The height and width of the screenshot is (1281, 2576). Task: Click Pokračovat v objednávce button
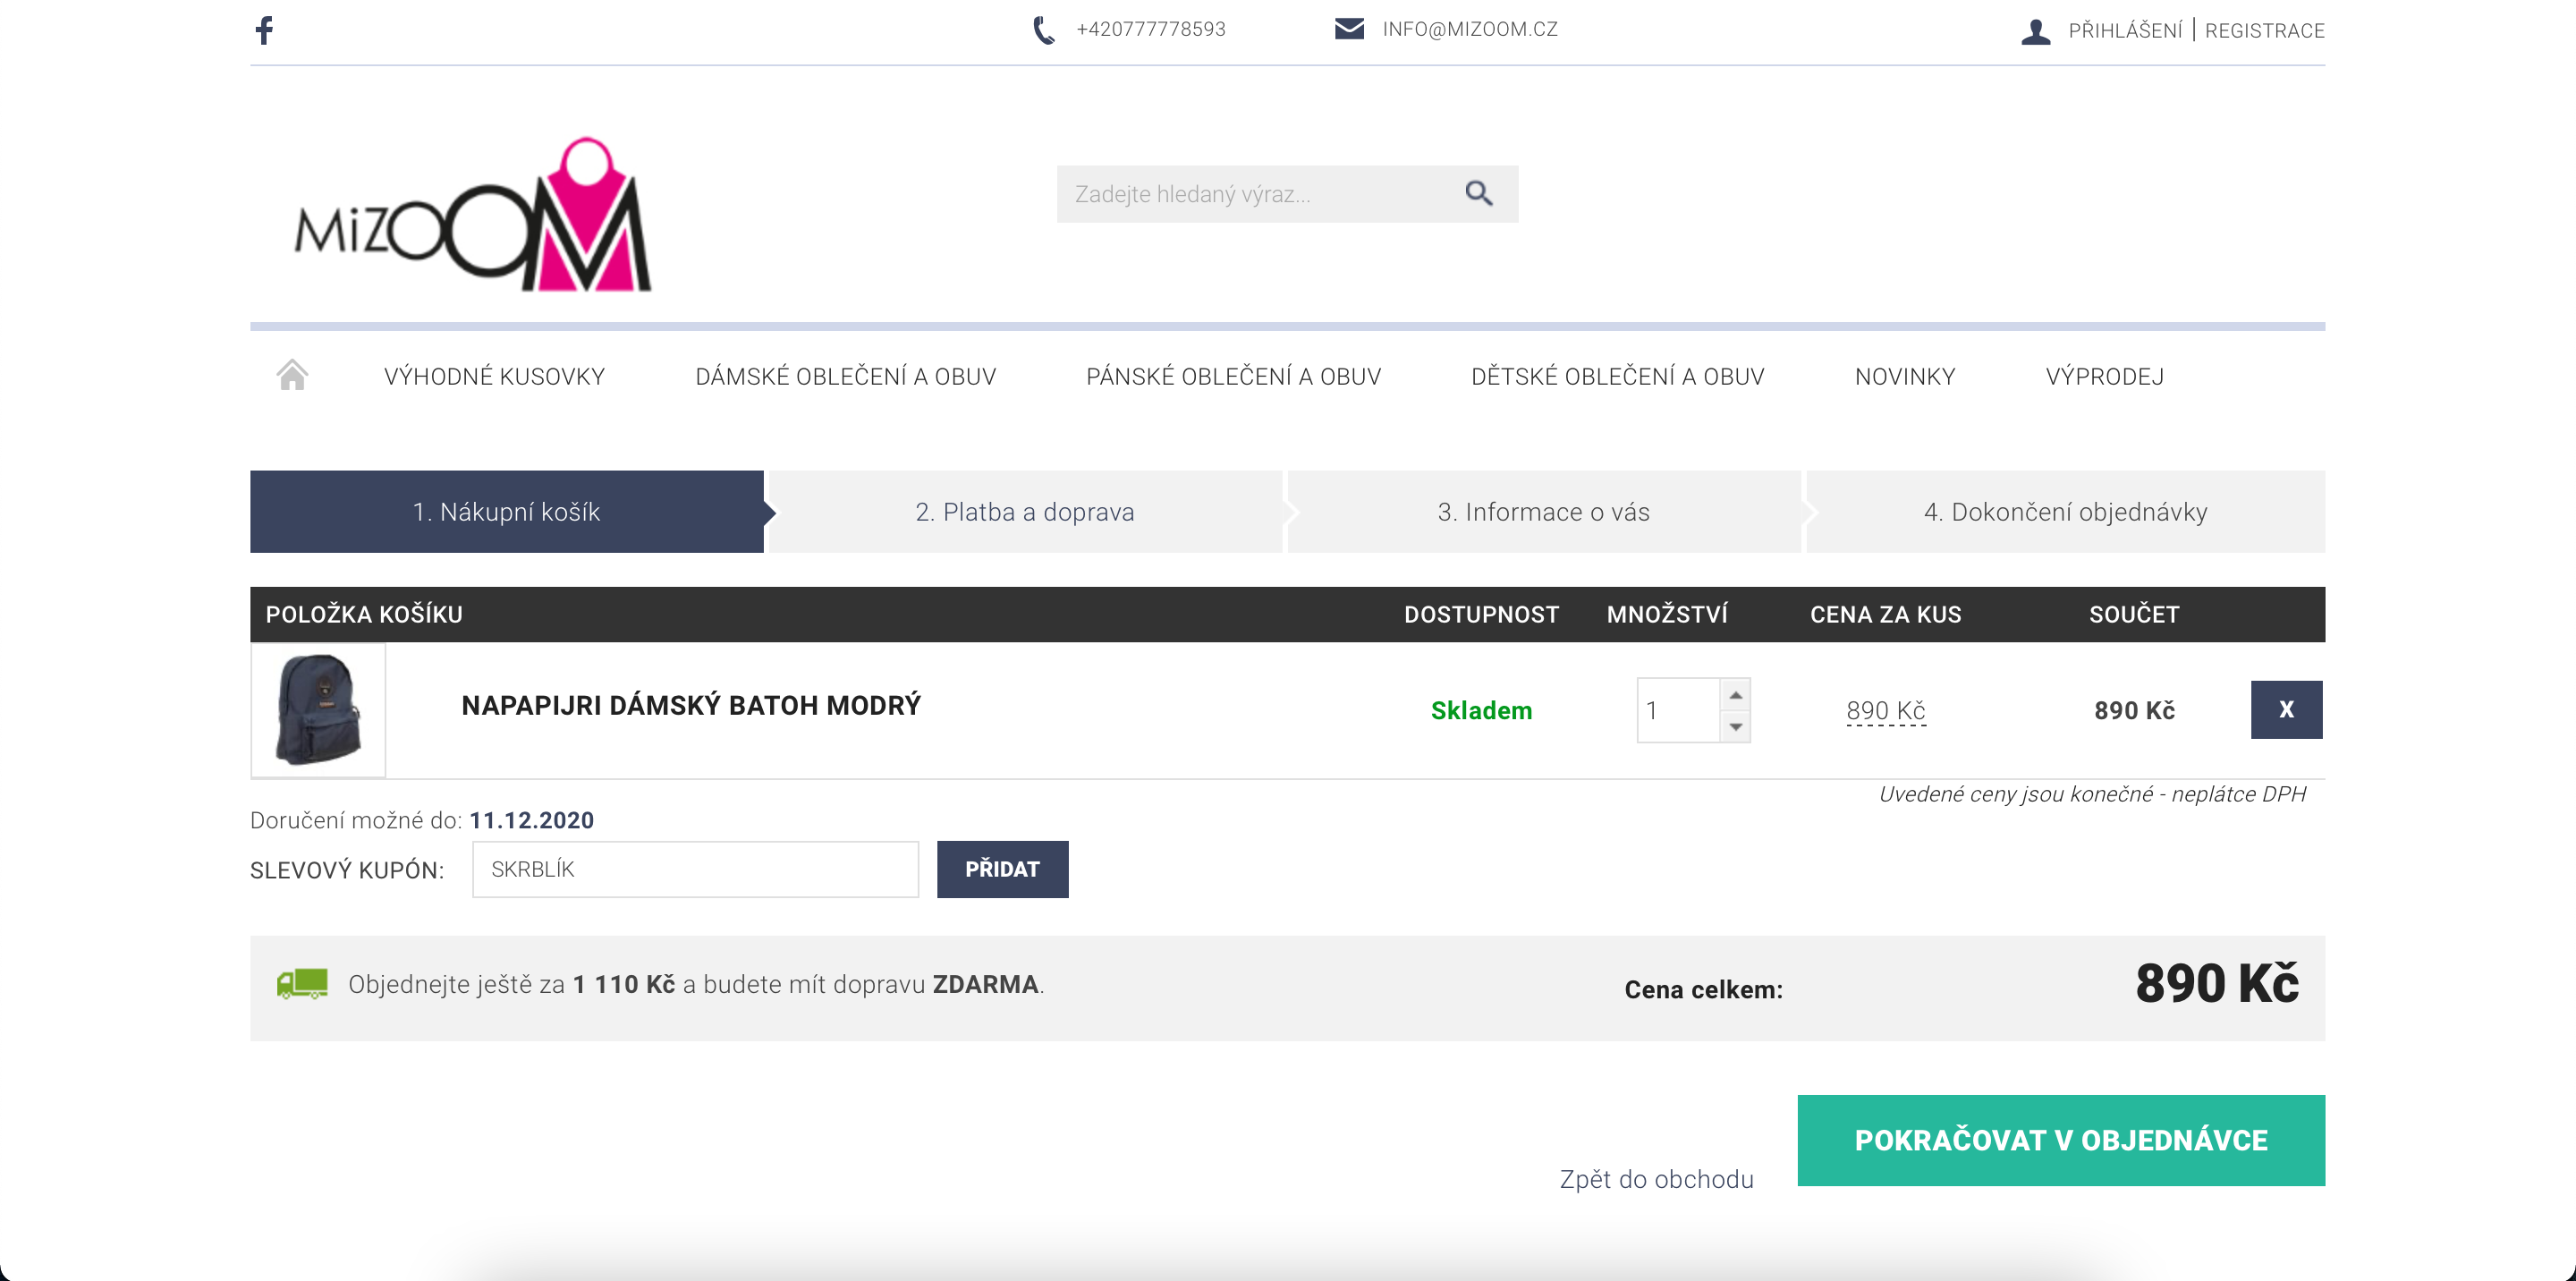point(2061,1140)
